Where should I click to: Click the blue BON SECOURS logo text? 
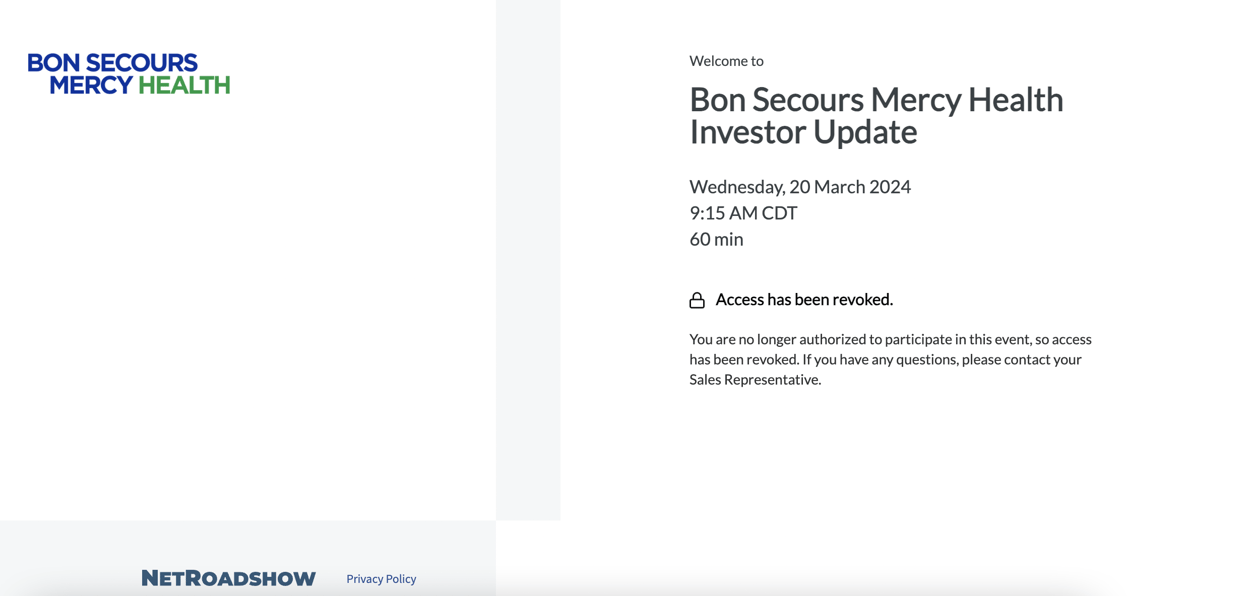(x=112, y=63)
